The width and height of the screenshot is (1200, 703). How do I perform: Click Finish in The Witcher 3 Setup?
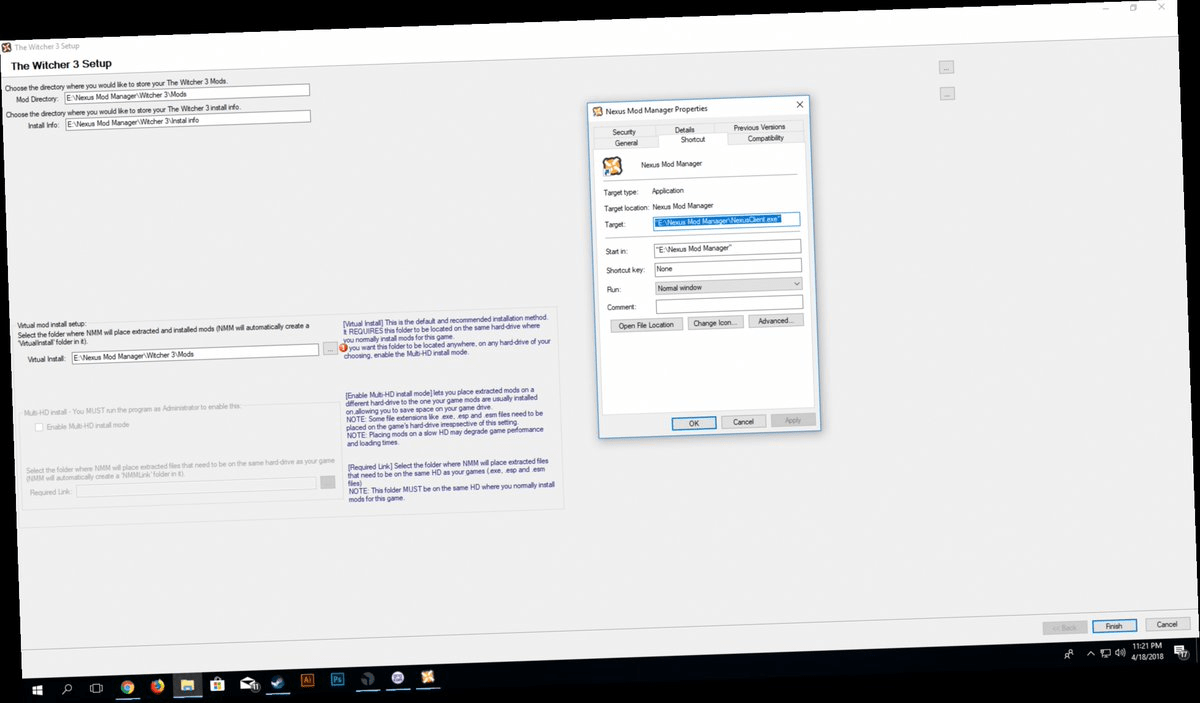1114,625
